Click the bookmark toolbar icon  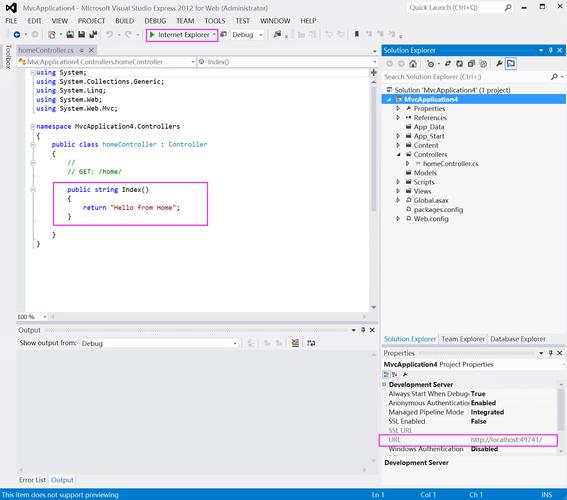357,34
